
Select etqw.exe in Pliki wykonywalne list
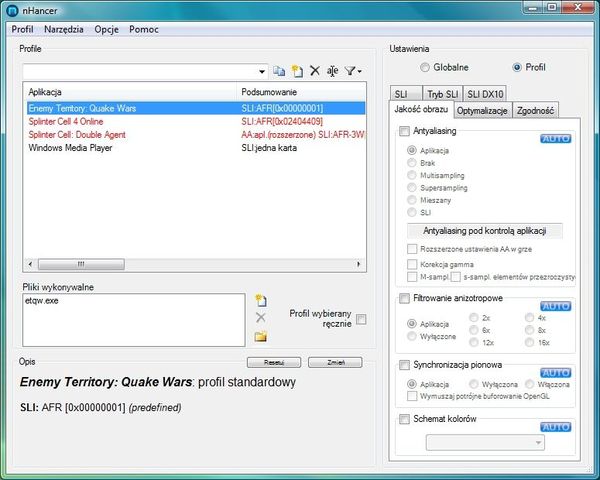click(x=42, y=301)
